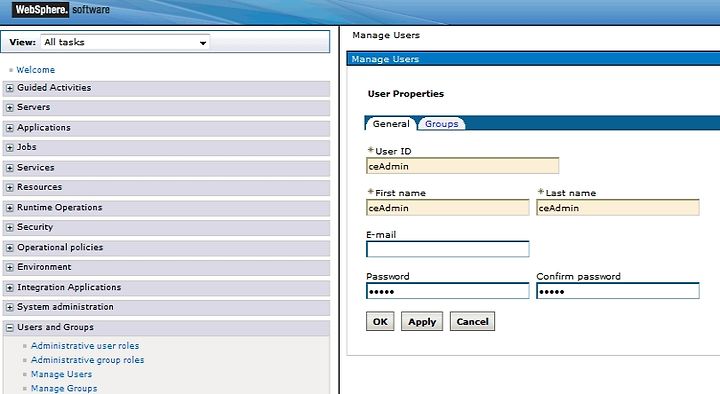Expand the Services section
Image resolution: width=720 pixels, height=394 pixels.
[x=10, y=168]
